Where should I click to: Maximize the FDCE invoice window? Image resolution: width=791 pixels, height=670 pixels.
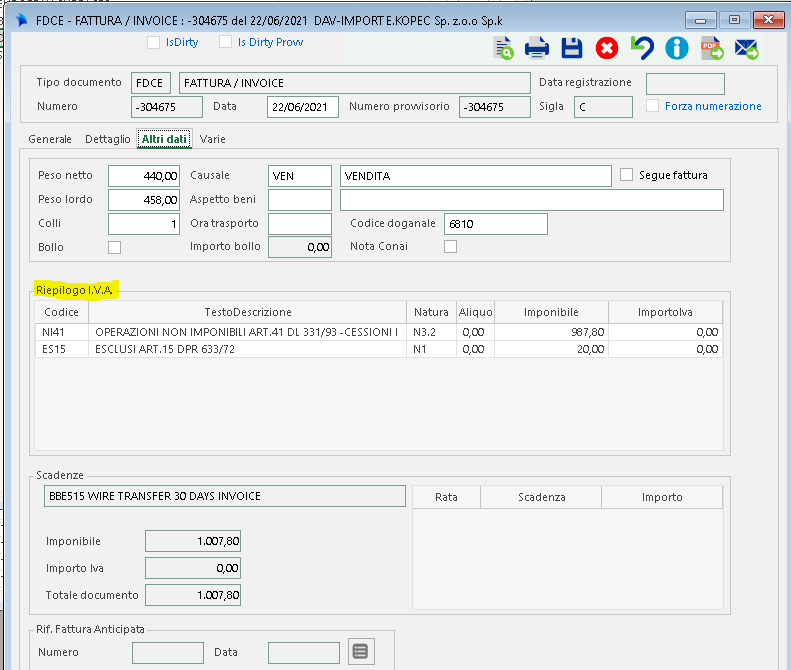tap(734, 20)
